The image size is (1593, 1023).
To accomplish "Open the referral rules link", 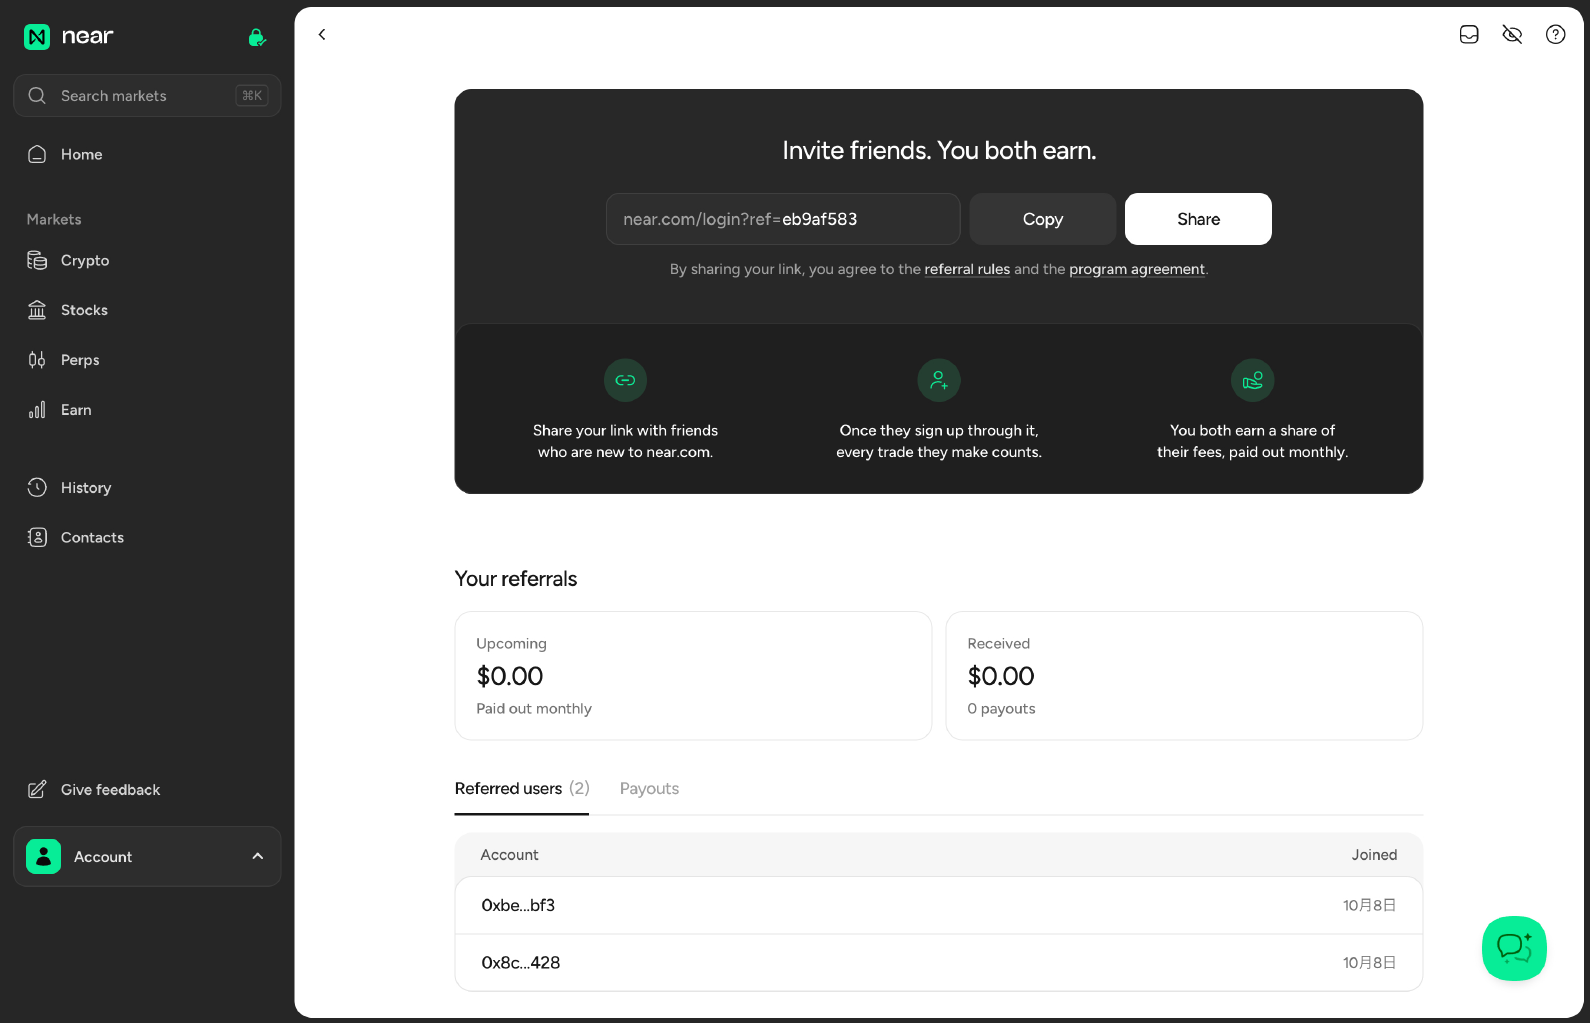I will (967, 269).
